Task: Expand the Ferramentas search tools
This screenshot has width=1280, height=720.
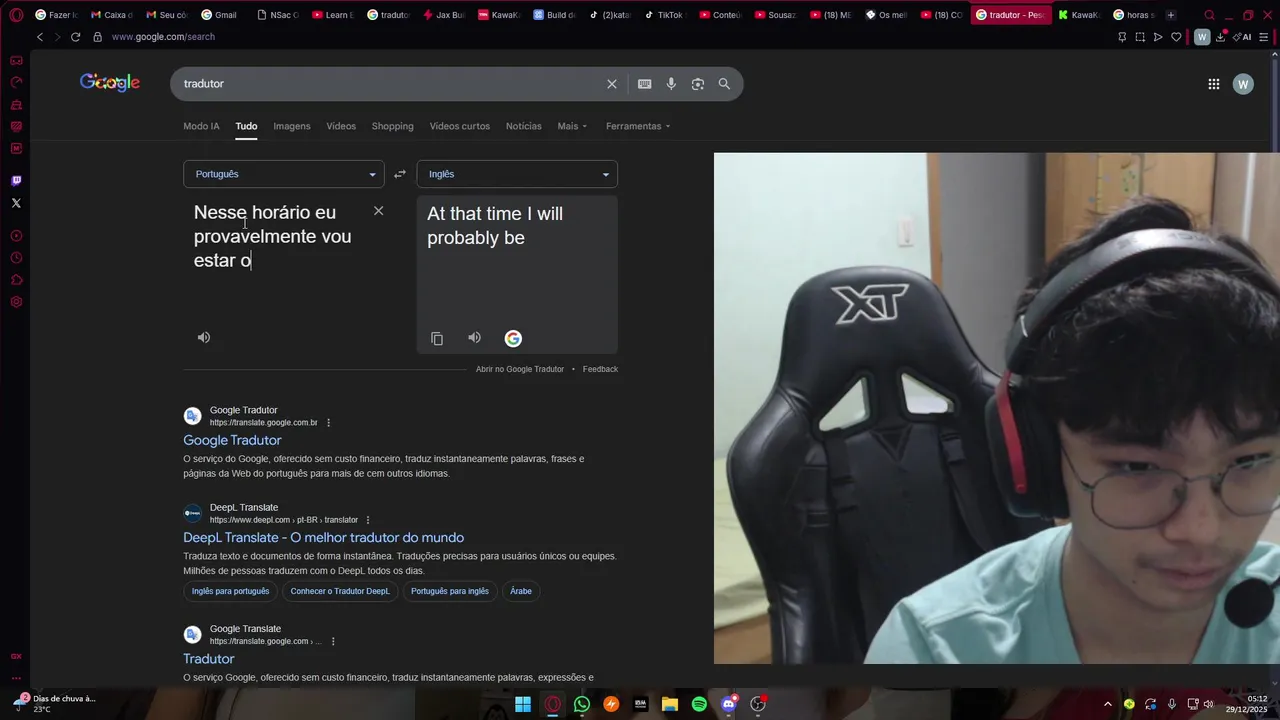Action: (638, 126)
